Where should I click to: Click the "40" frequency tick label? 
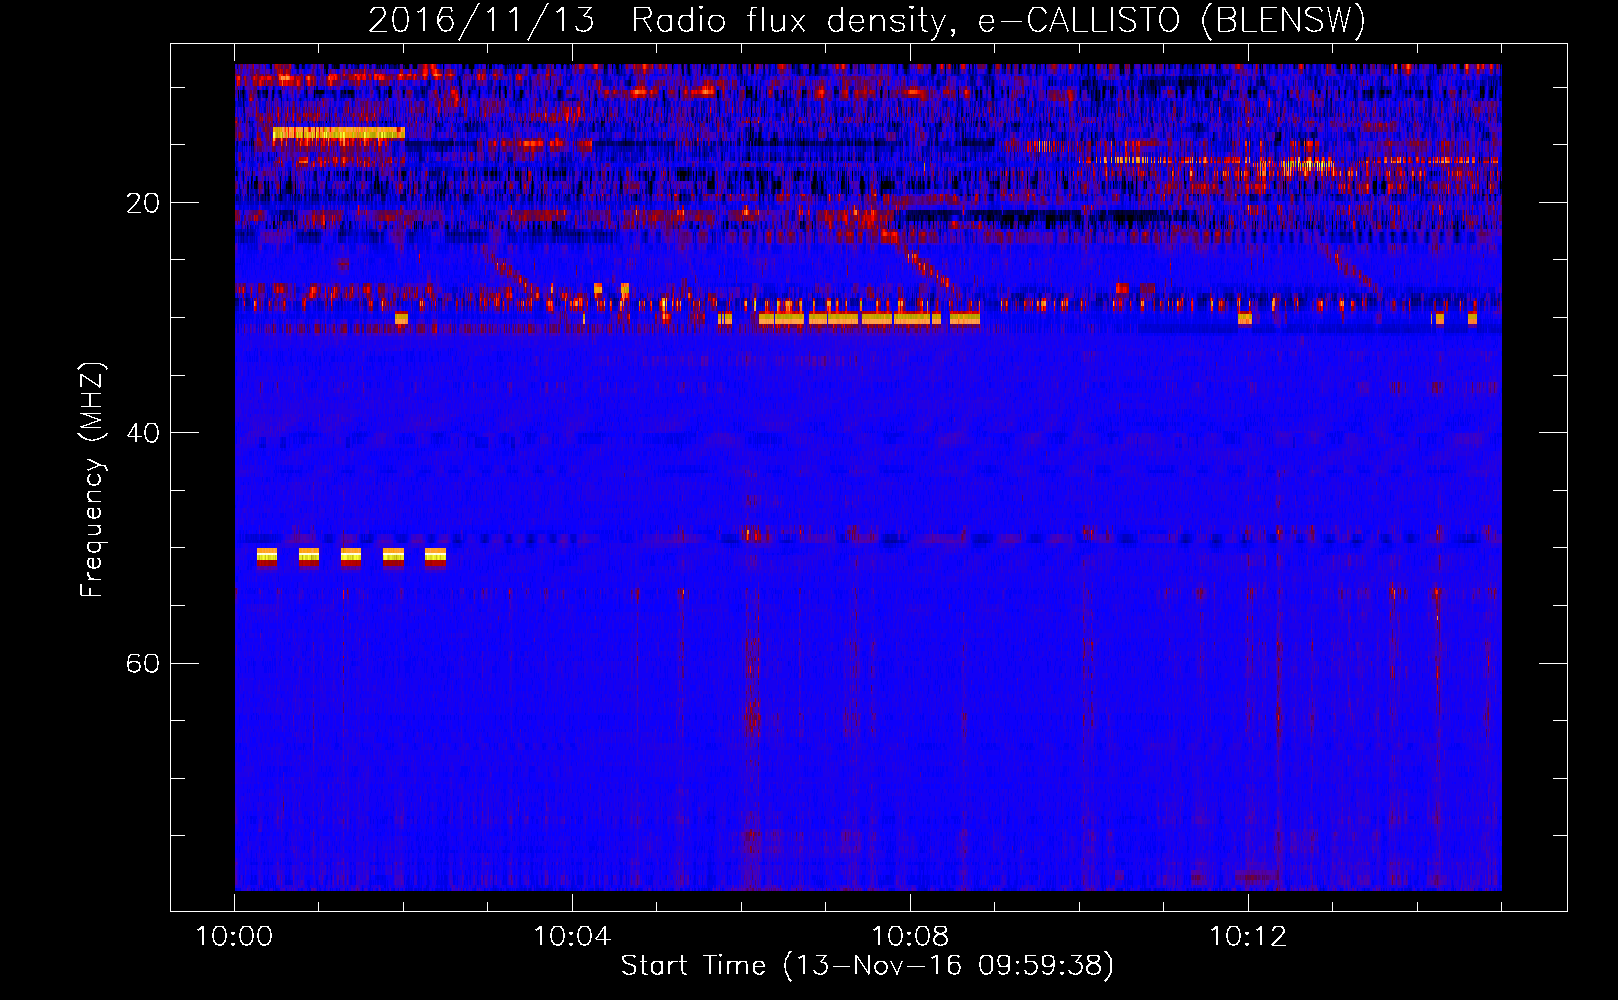pyautogui.click(x=142, y=433)
